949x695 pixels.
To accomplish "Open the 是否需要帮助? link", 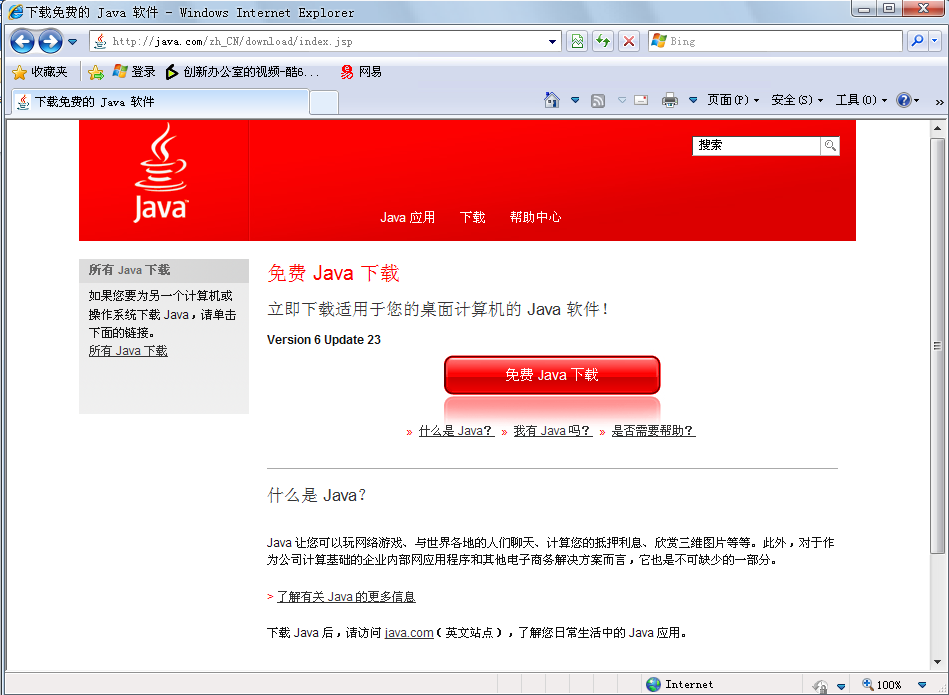I will pos(653,430).
